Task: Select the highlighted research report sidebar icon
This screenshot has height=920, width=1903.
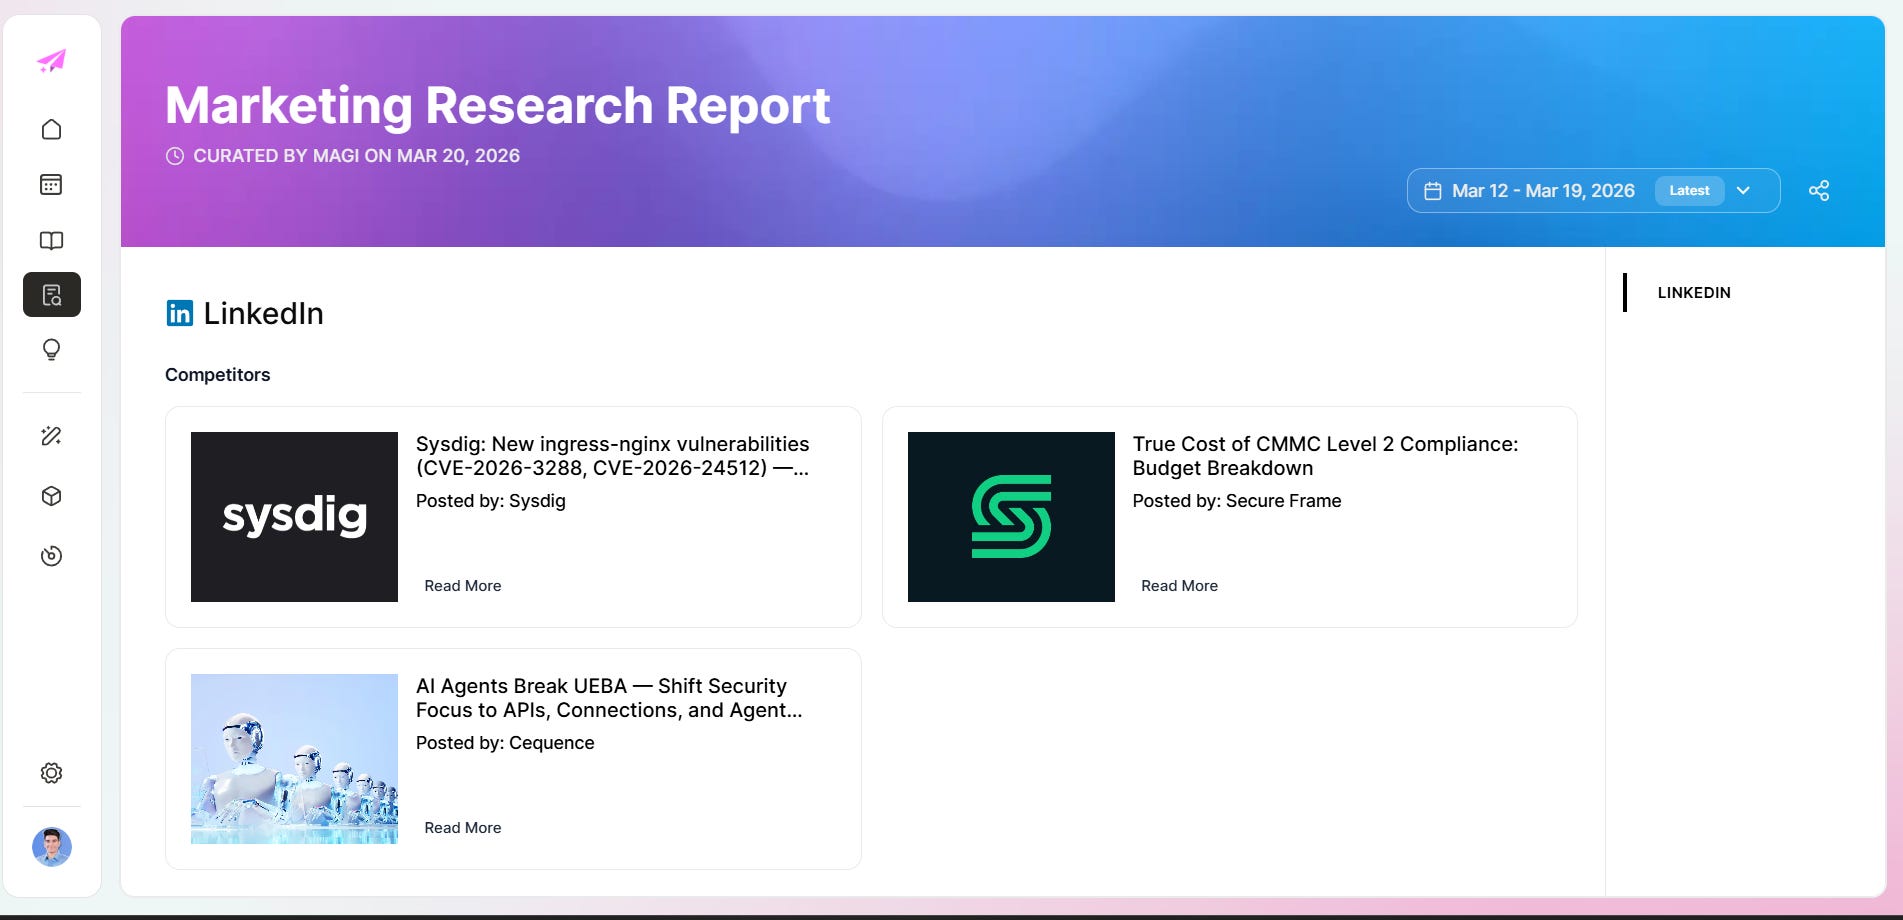Action: pyautogui.click(x=52, y=295)
